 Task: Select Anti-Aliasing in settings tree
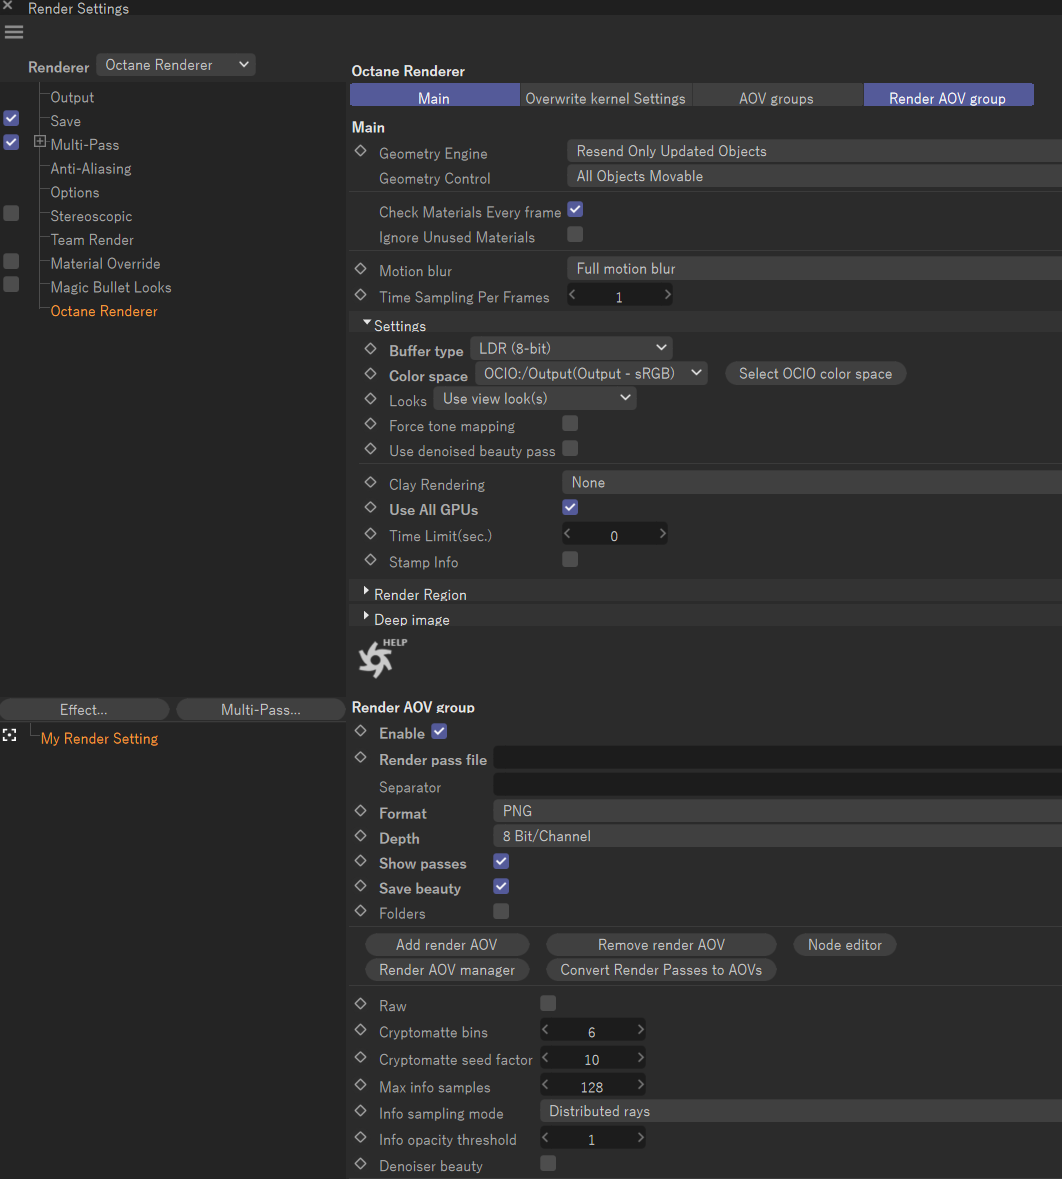pyautogui.click(x=91, y=168)
